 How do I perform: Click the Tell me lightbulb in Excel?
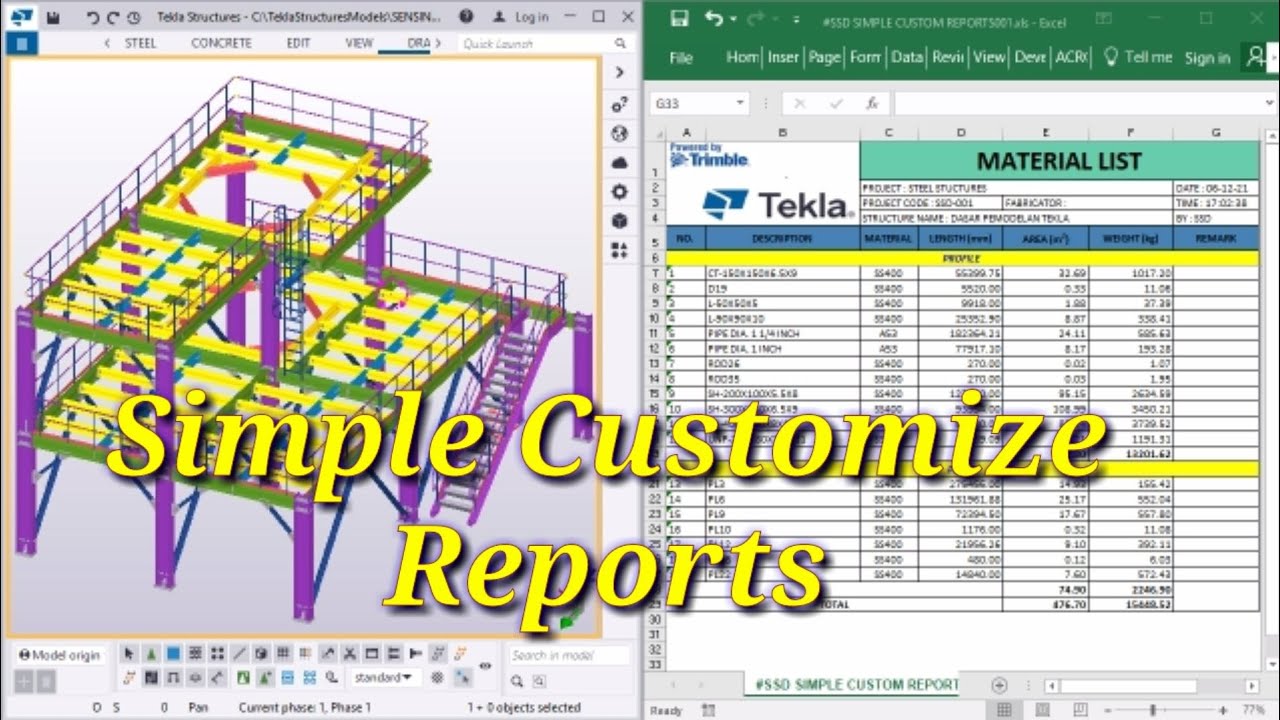pos(1110,57)
